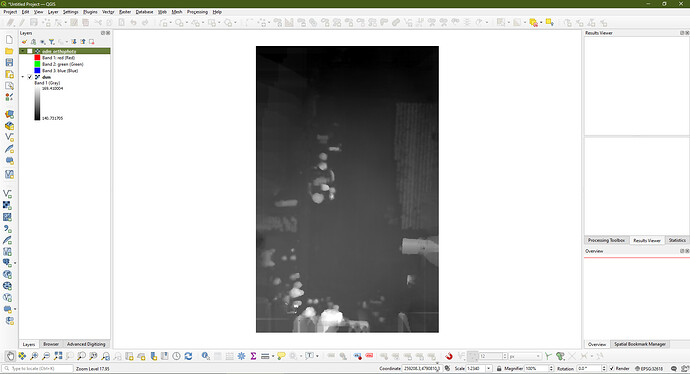The image size is (690, 374).
Task: Click Expand All icon in Layers panel
Action: 73,42
